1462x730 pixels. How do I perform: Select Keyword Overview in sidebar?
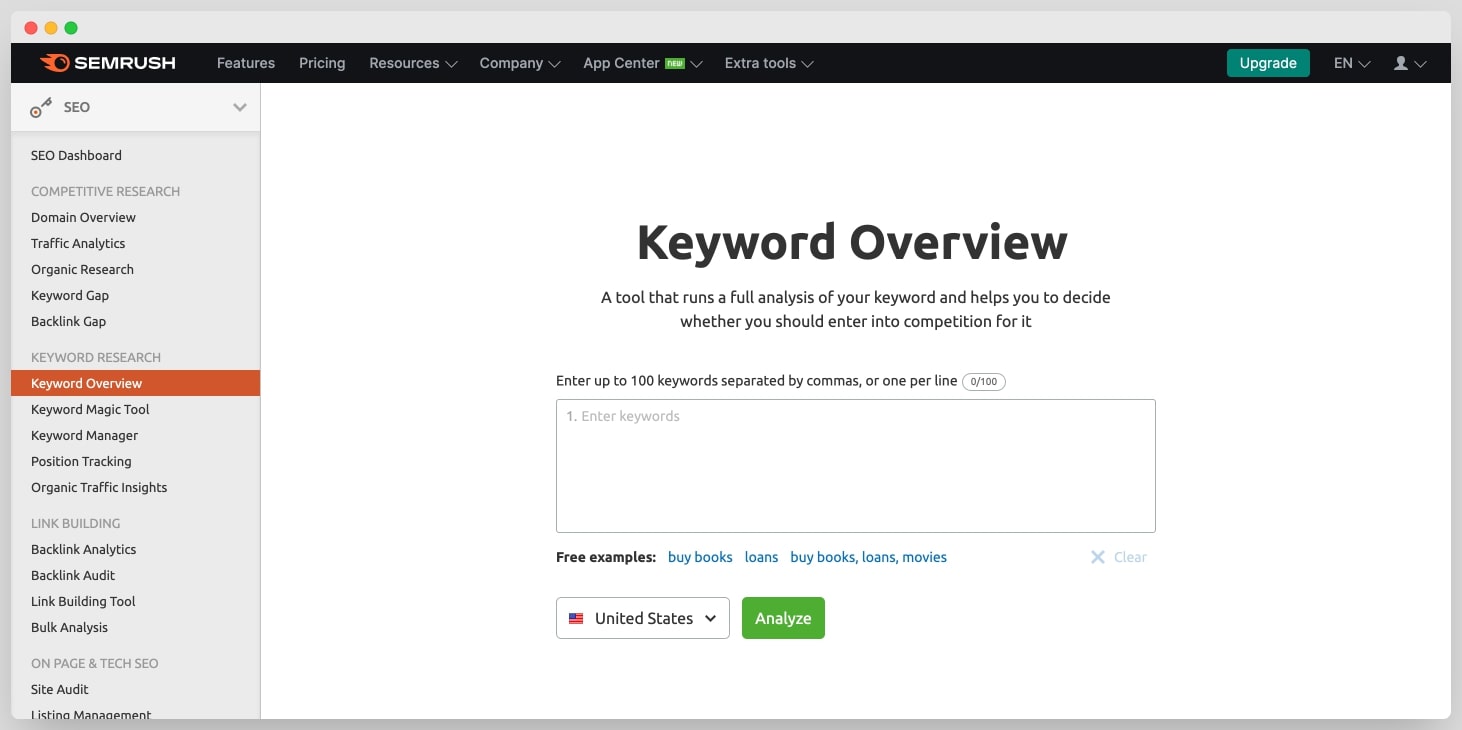pos(135,383)
